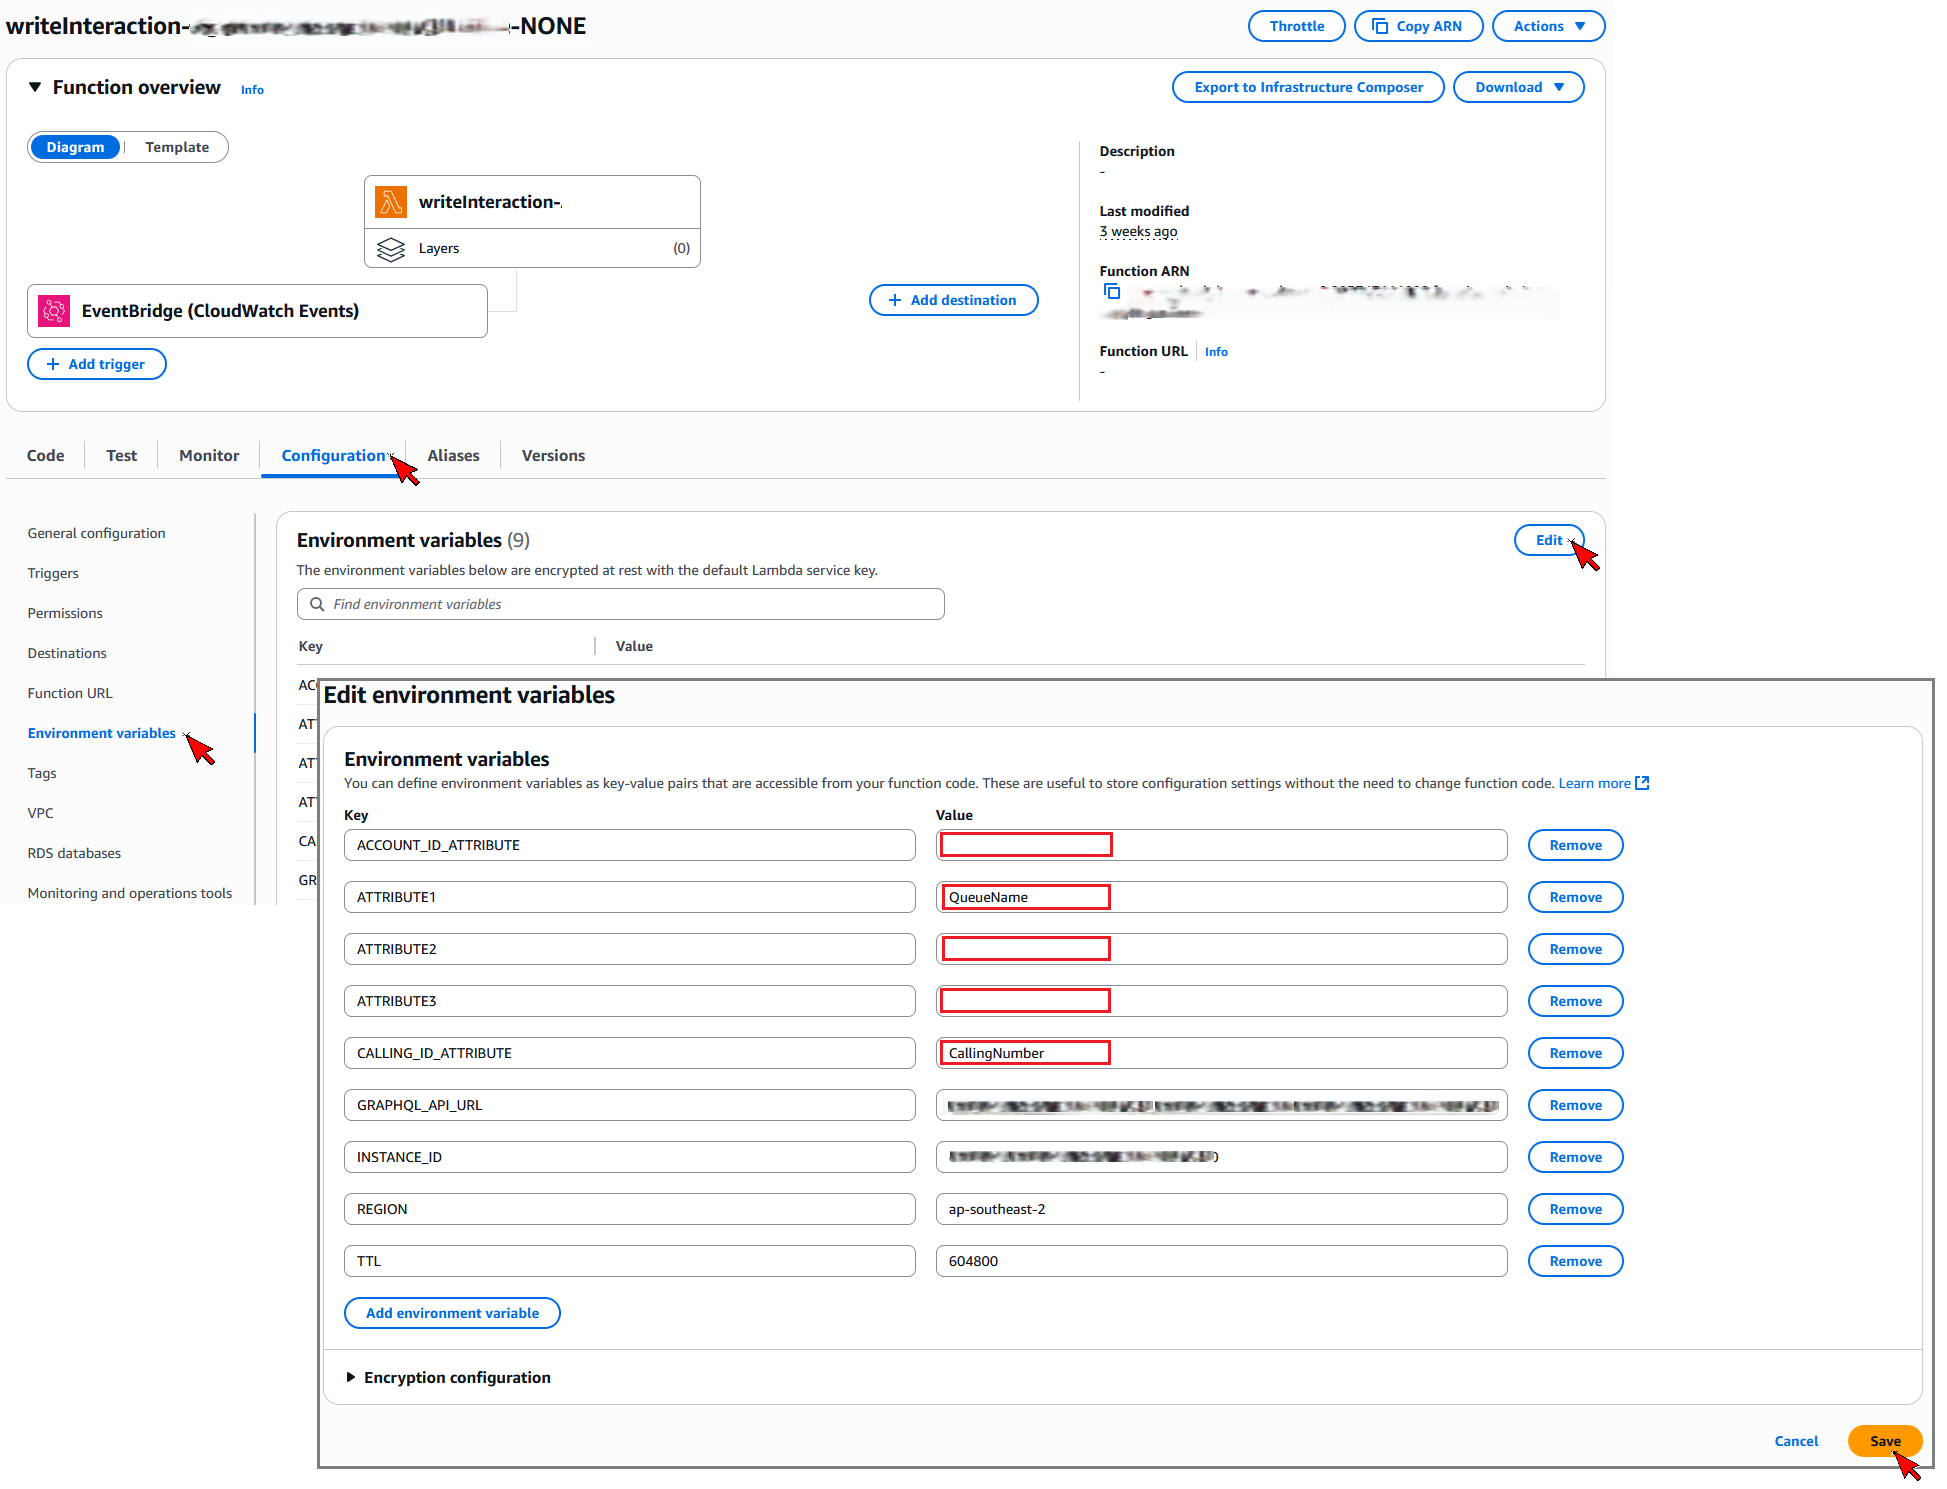Click Add environment variable button
Screen dimensions: 1947x1489
452,1313
